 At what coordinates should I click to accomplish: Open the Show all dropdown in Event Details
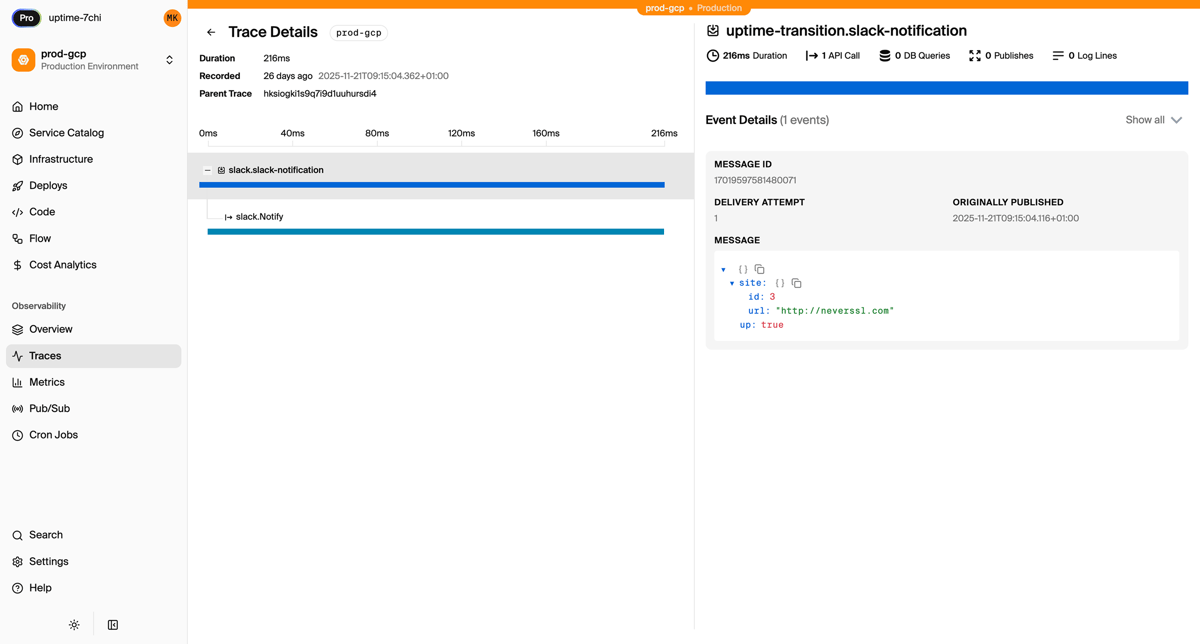pyautogui.click(x=1153, y=119)
